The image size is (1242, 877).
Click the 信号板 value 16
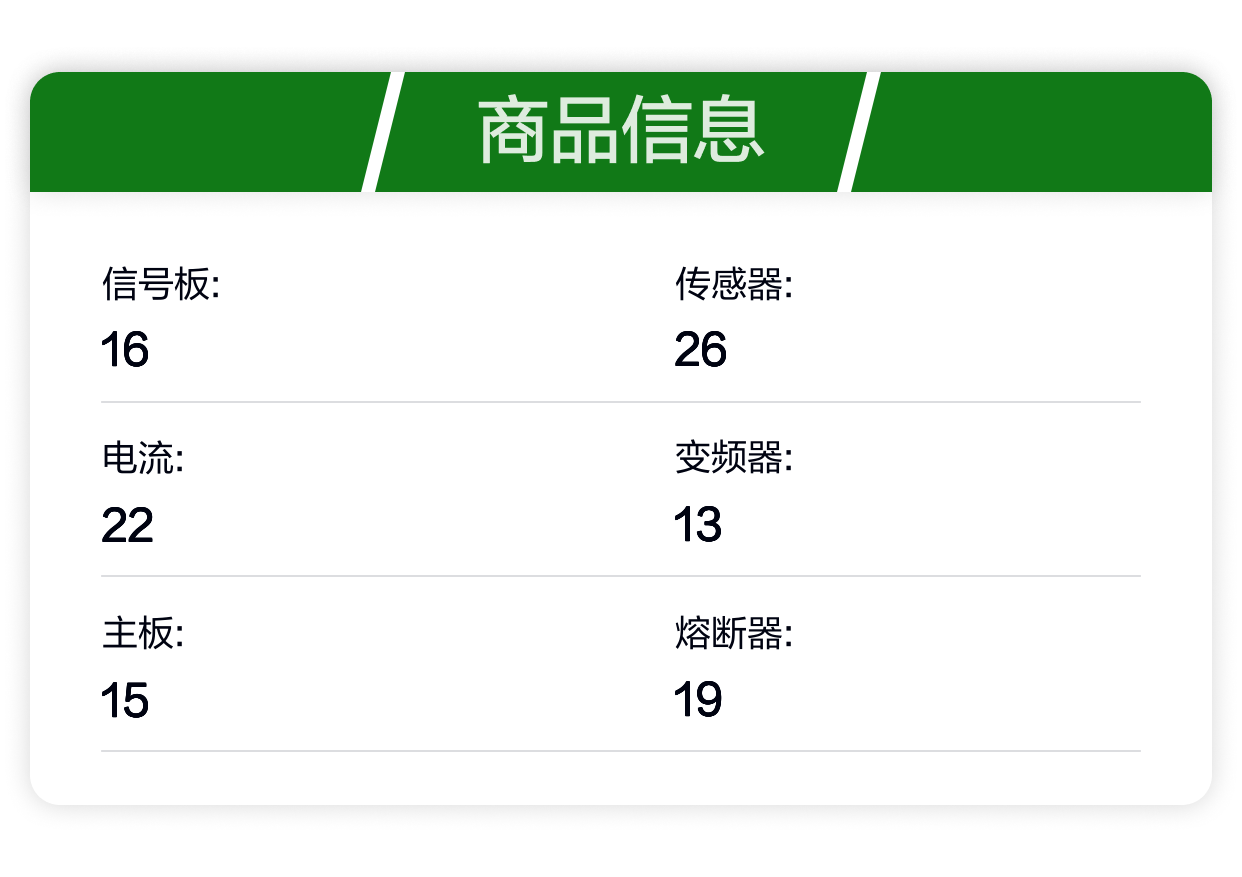[125, 350]
